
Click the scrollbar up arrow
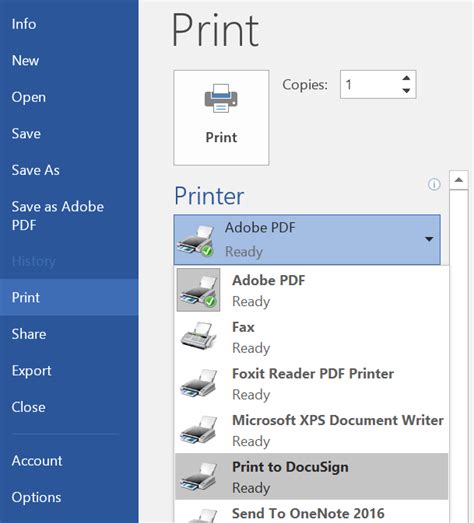click(459, 180)
